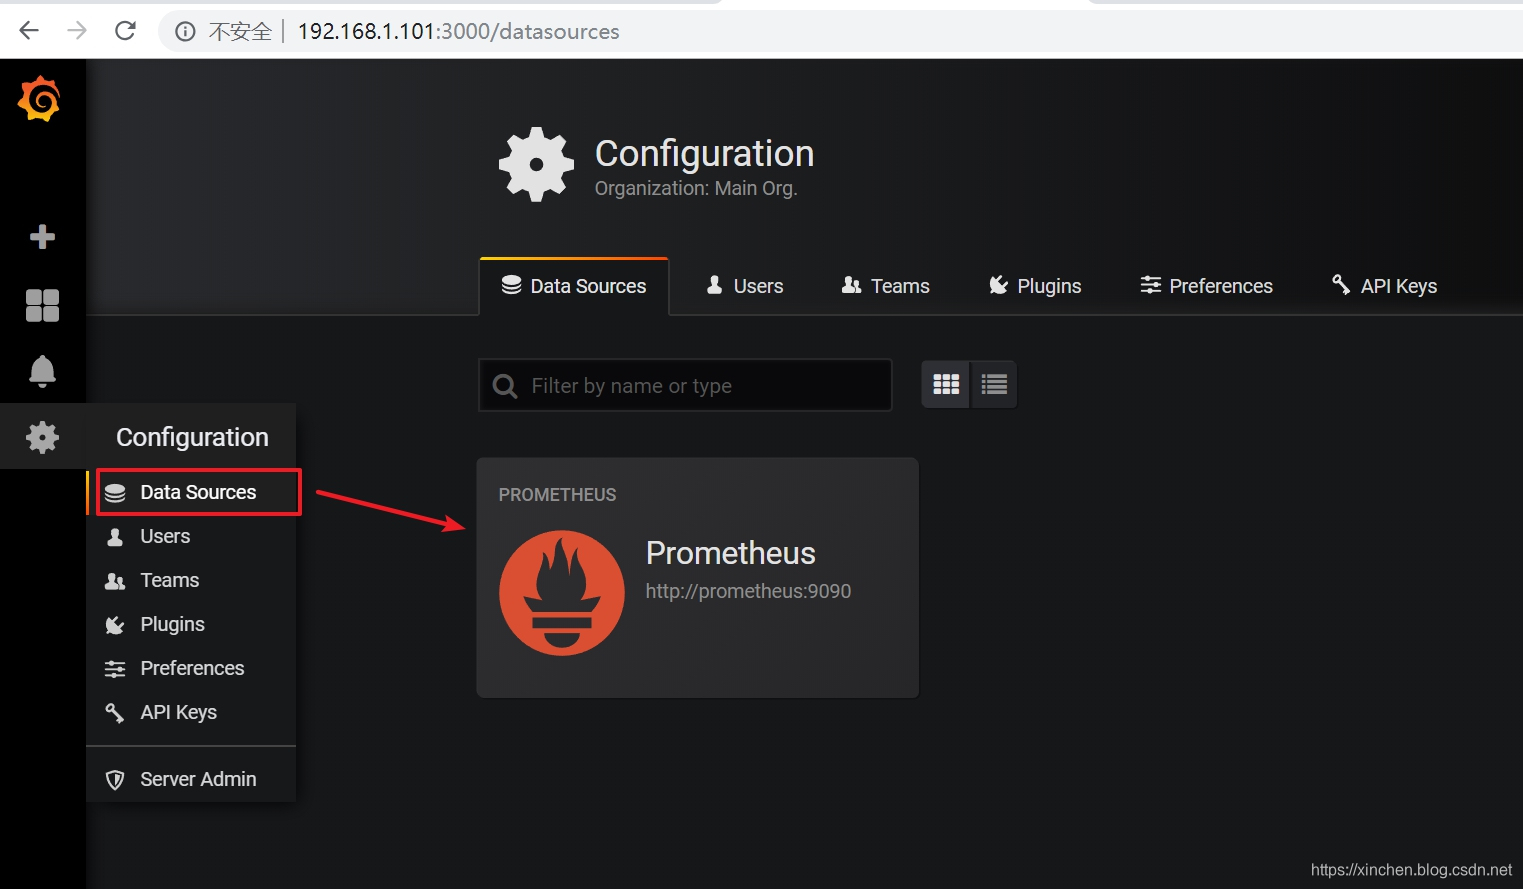Open the Dashboards grid icon in sidebar
This screenshot has height=889, width=1523.
42,305
